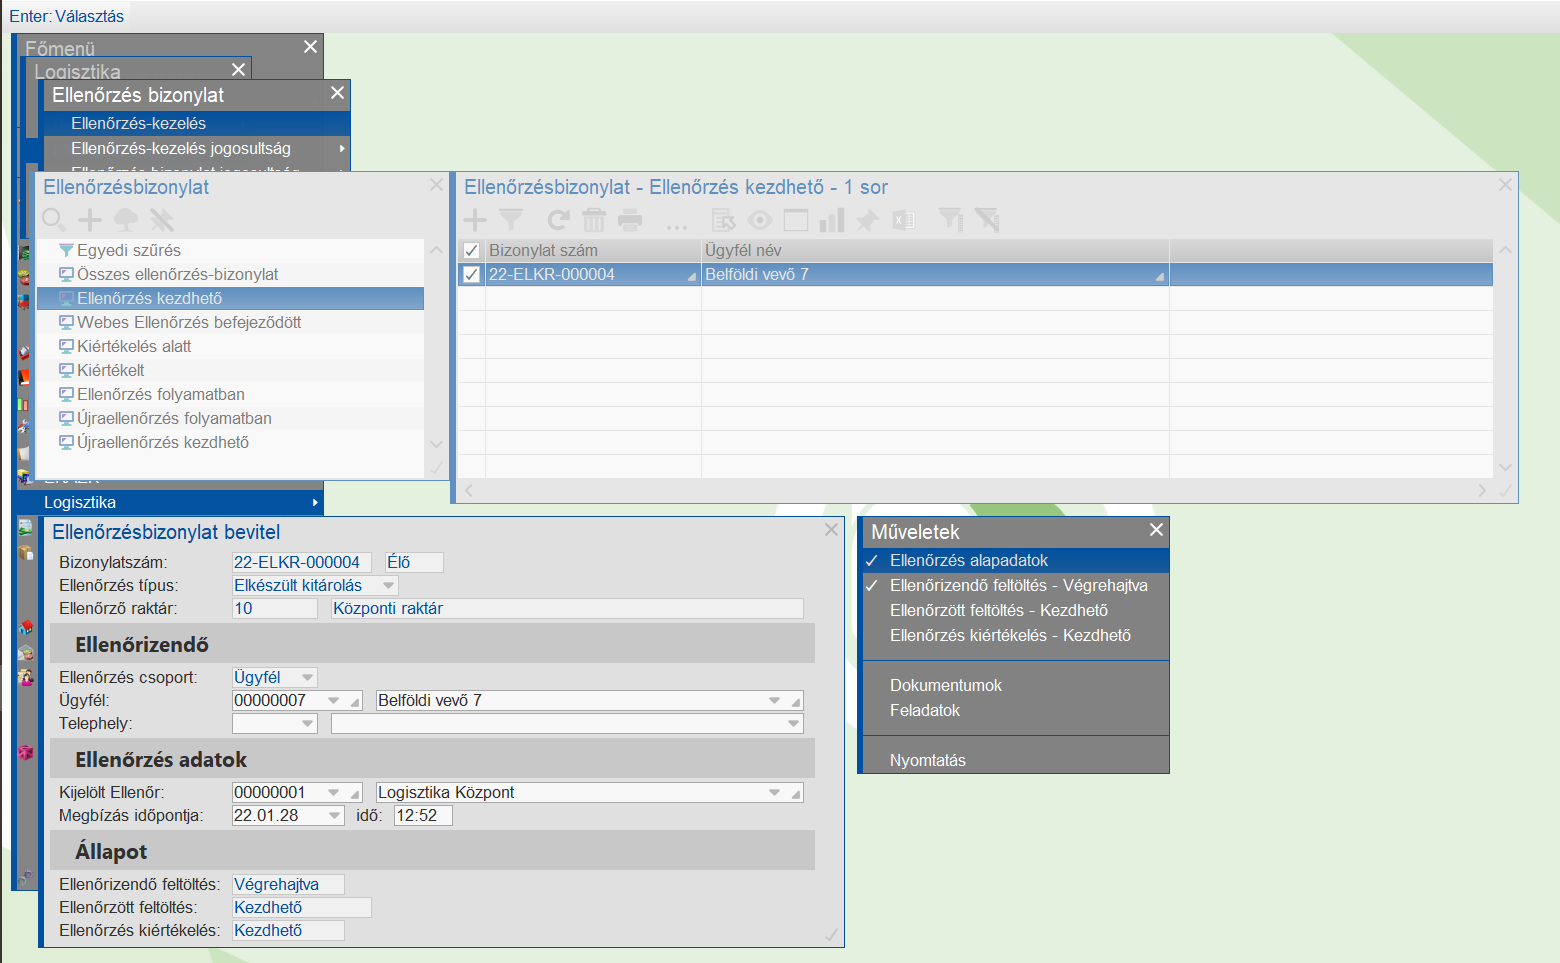Image resolution: width=1560 pixels, height=963 pixels.
Task: Click the Ügyfél név column header
Action: 935,250
